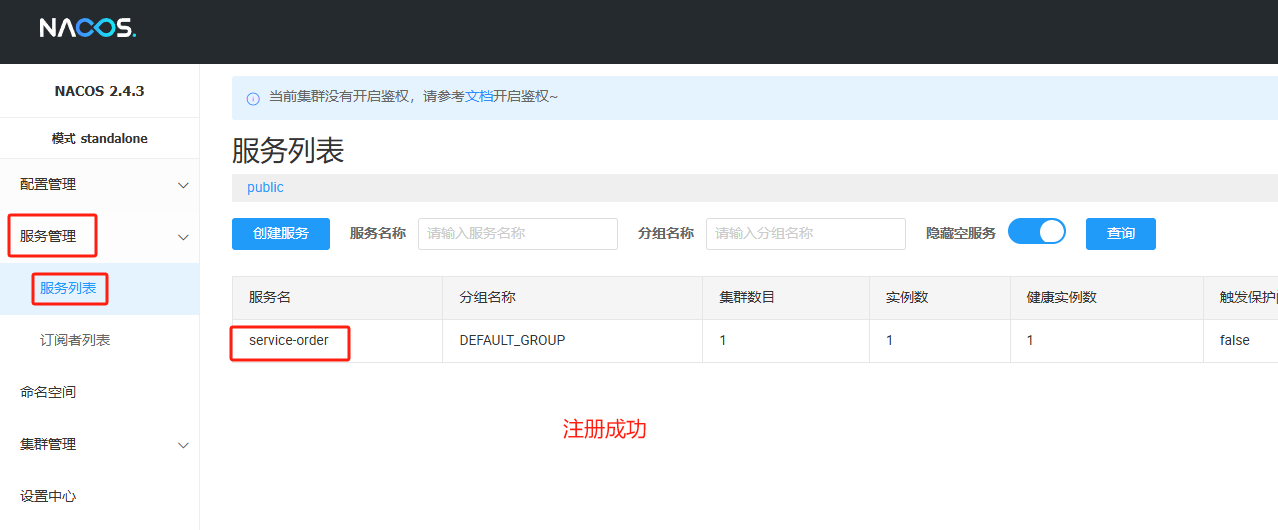Click the 查询 button
The image size is (1278, 530).
pyautogui.click(x=1121, y=234)
